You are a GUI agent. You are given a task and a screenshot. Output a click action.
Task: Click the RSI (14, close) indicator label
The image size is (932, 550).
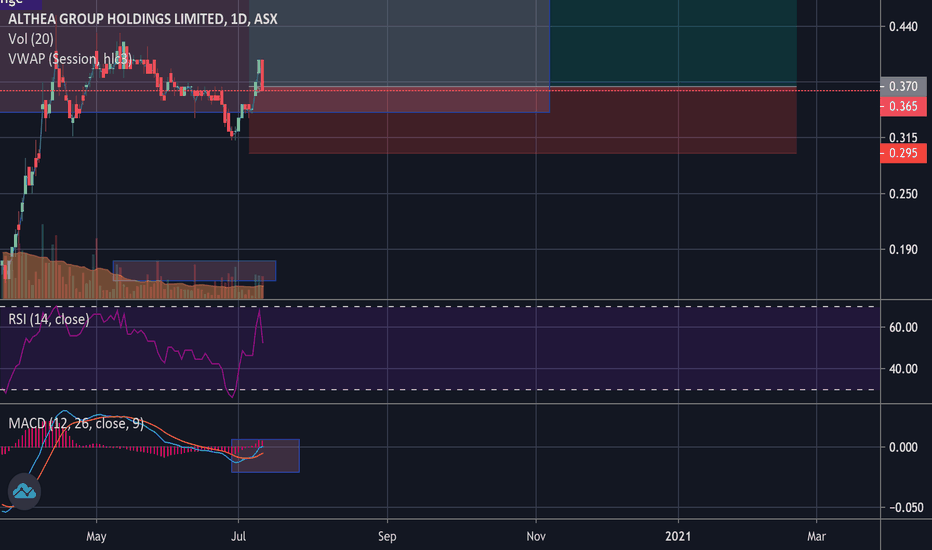tap(49, 319)
